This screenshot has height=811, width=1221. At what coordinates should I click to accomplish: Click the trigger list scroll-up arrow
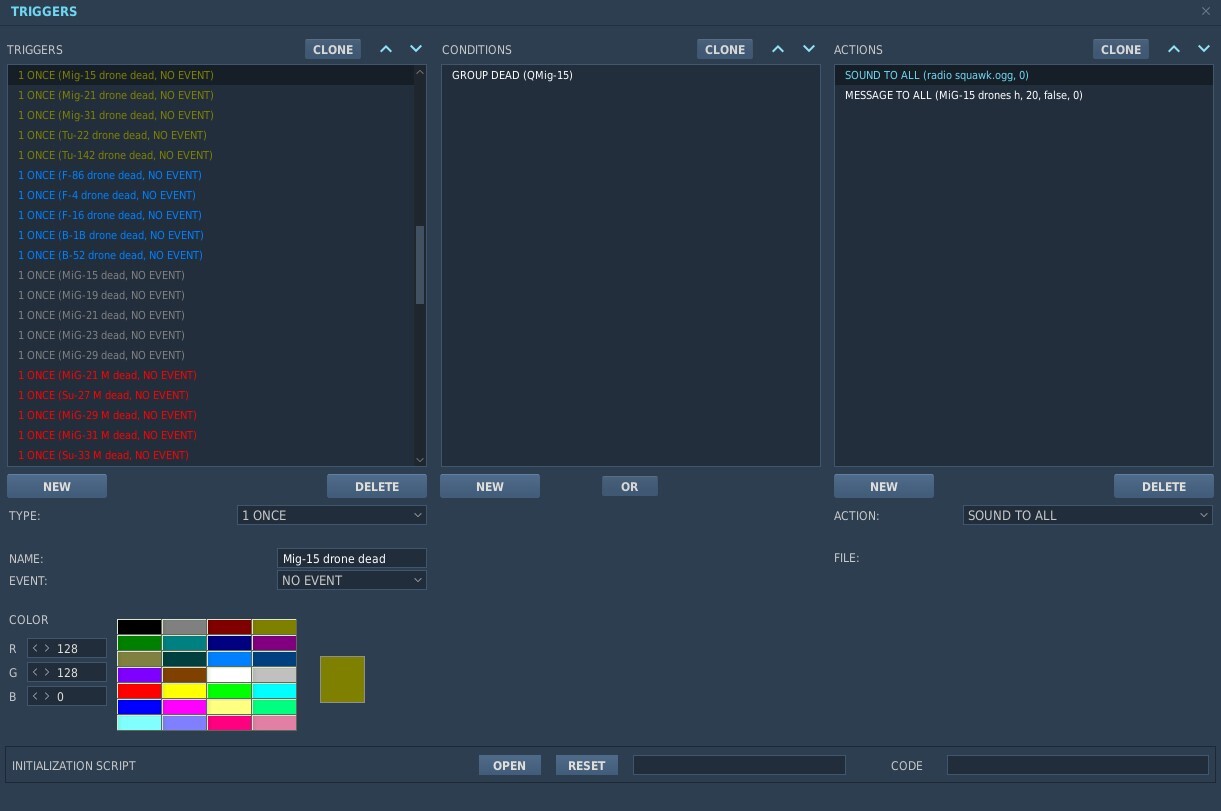click(x=420, y=73)
